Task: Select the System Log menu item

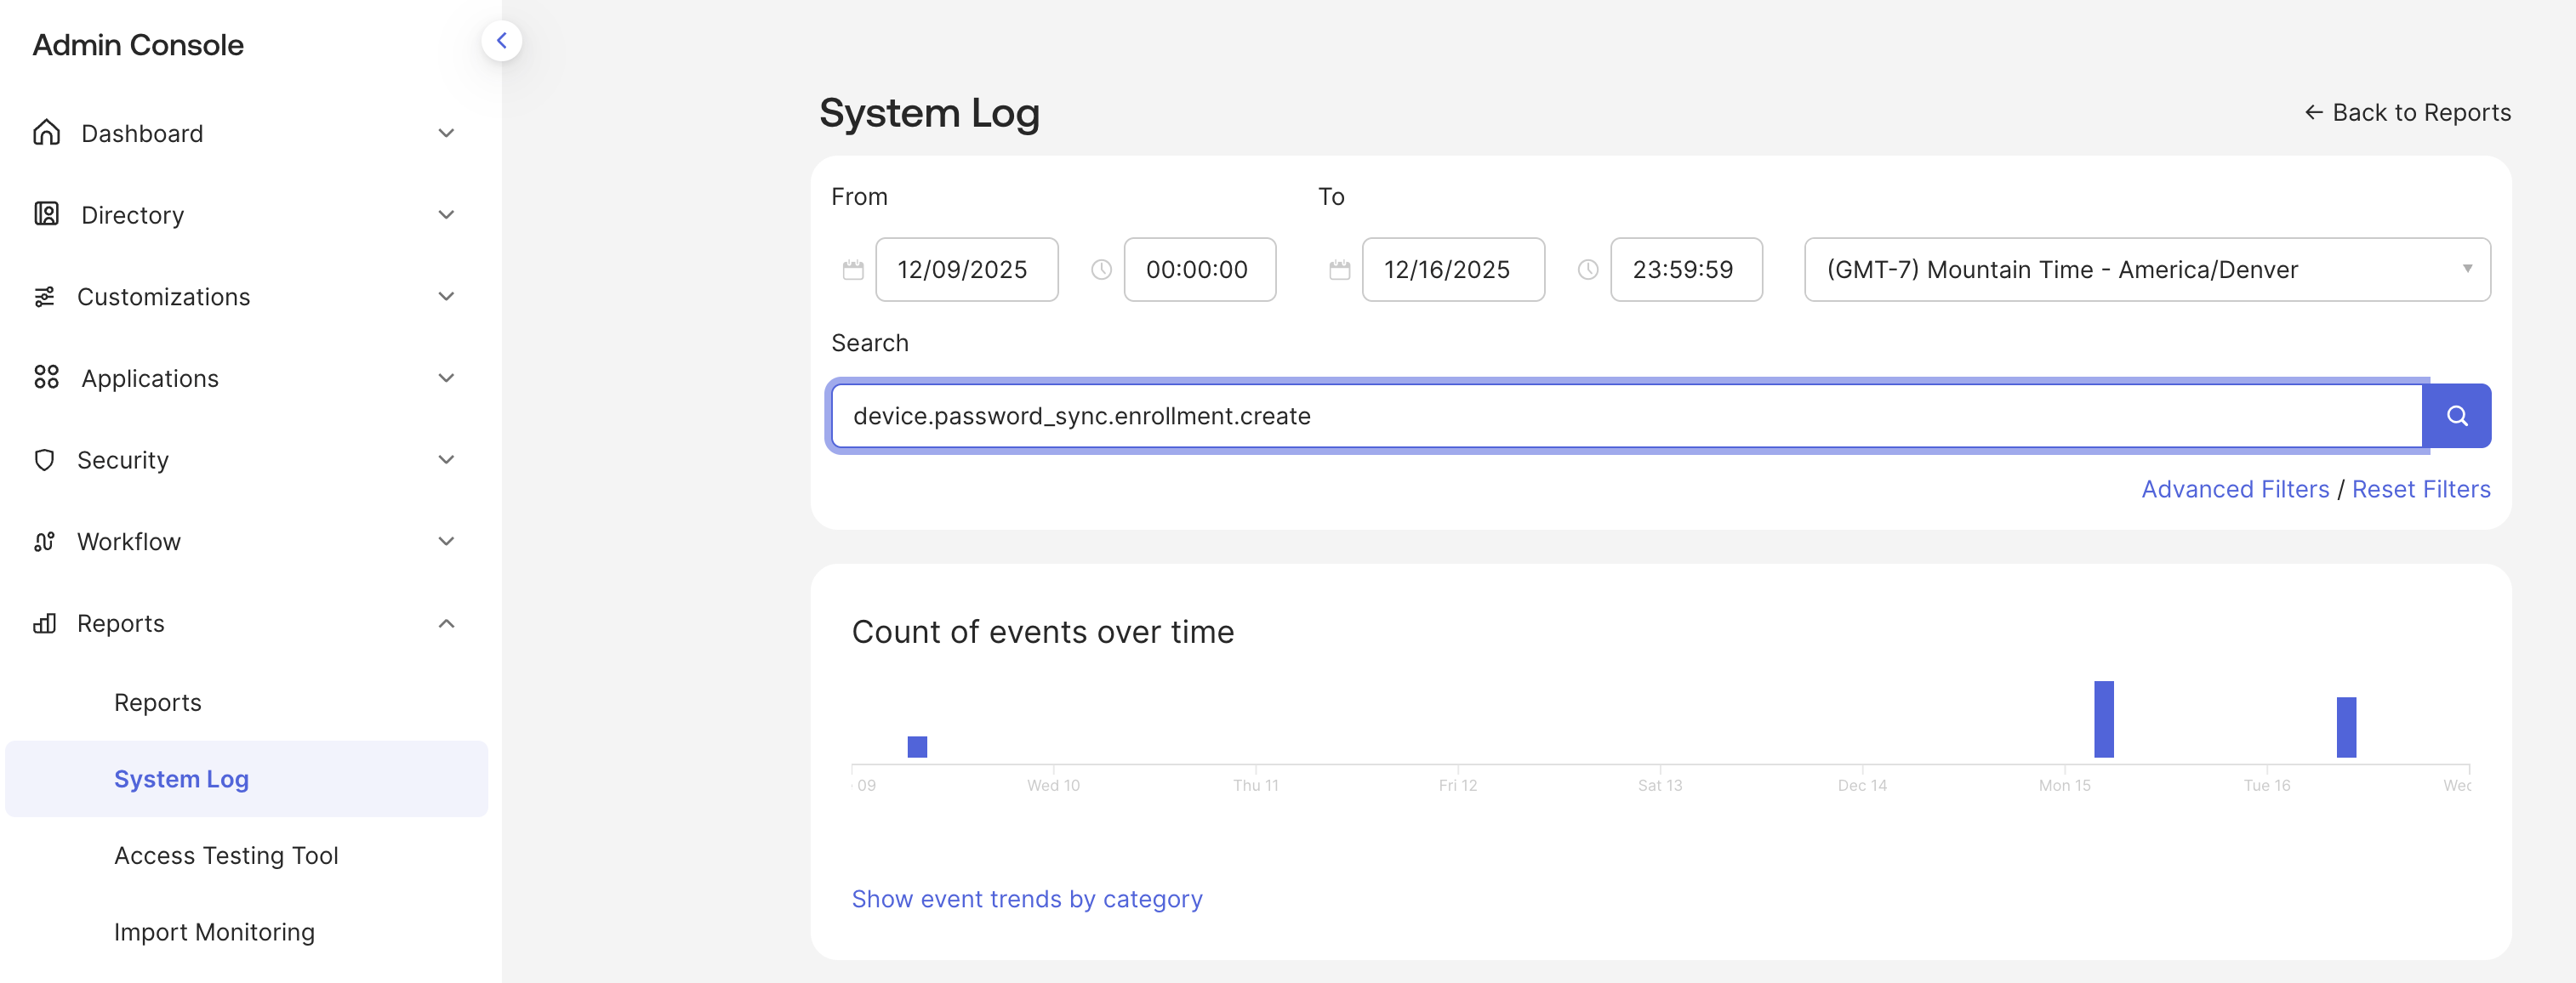Action: click(x=247, y=779)
